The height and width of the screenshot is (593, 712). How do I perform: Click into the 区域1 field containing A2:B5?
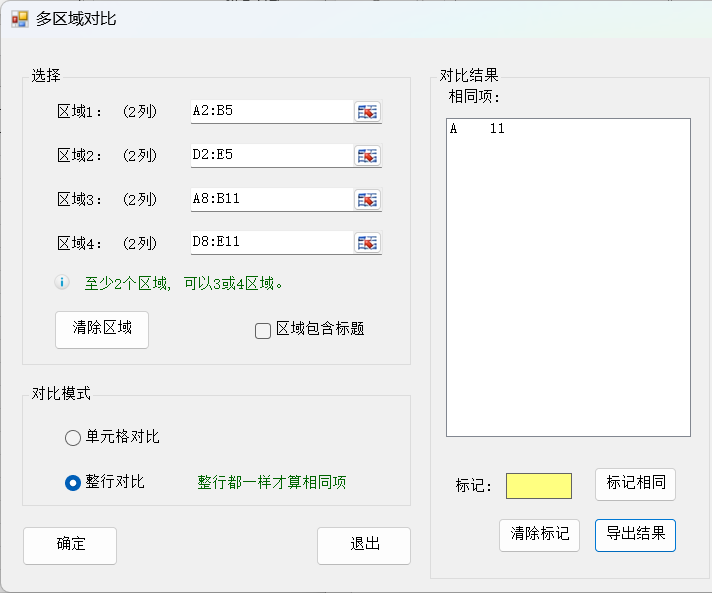[272, 111]
